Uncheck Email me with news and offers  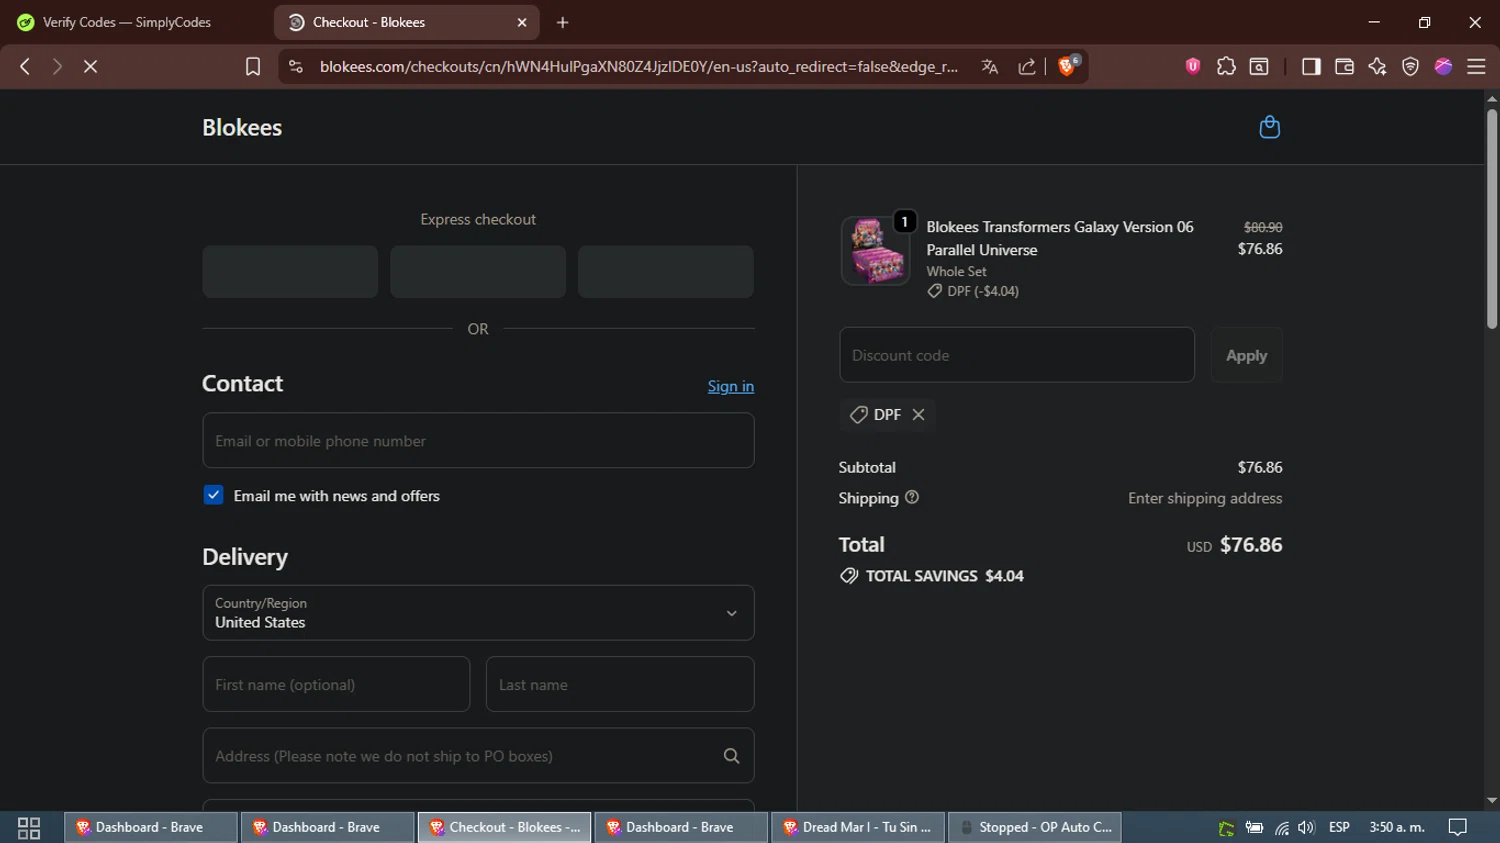point(213,495)
